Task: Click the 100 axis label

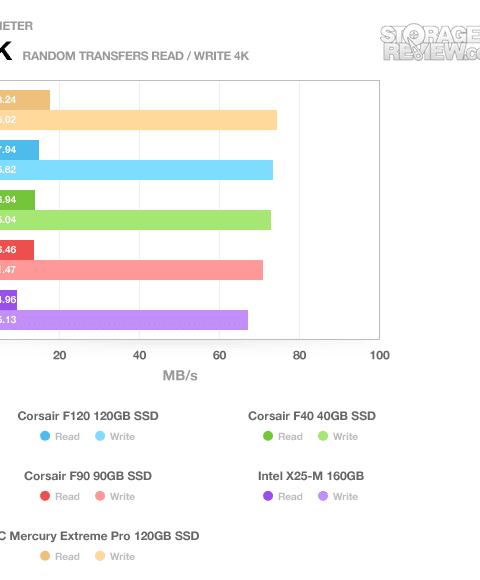Action: [379, 355]
